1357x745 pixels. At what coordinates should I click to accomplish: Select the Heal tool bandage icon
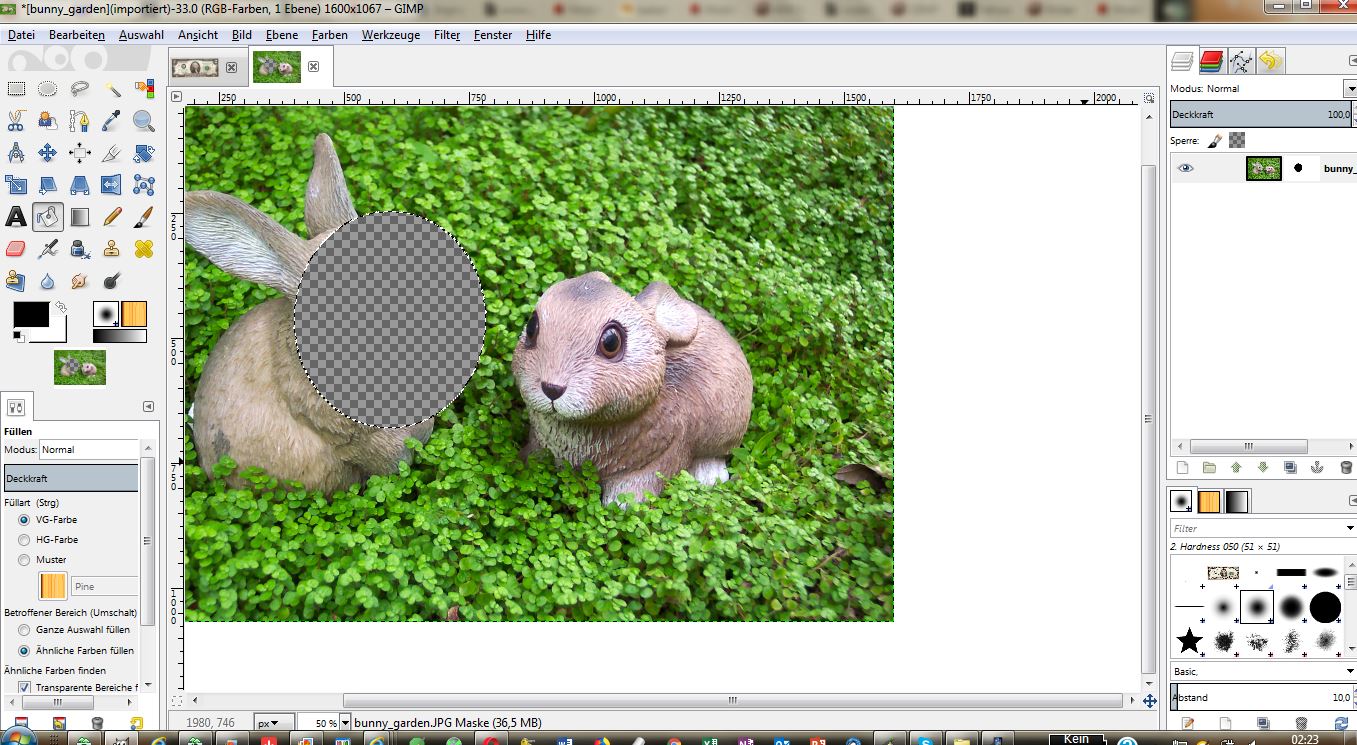pyautogui.click(x=143, y=249)
